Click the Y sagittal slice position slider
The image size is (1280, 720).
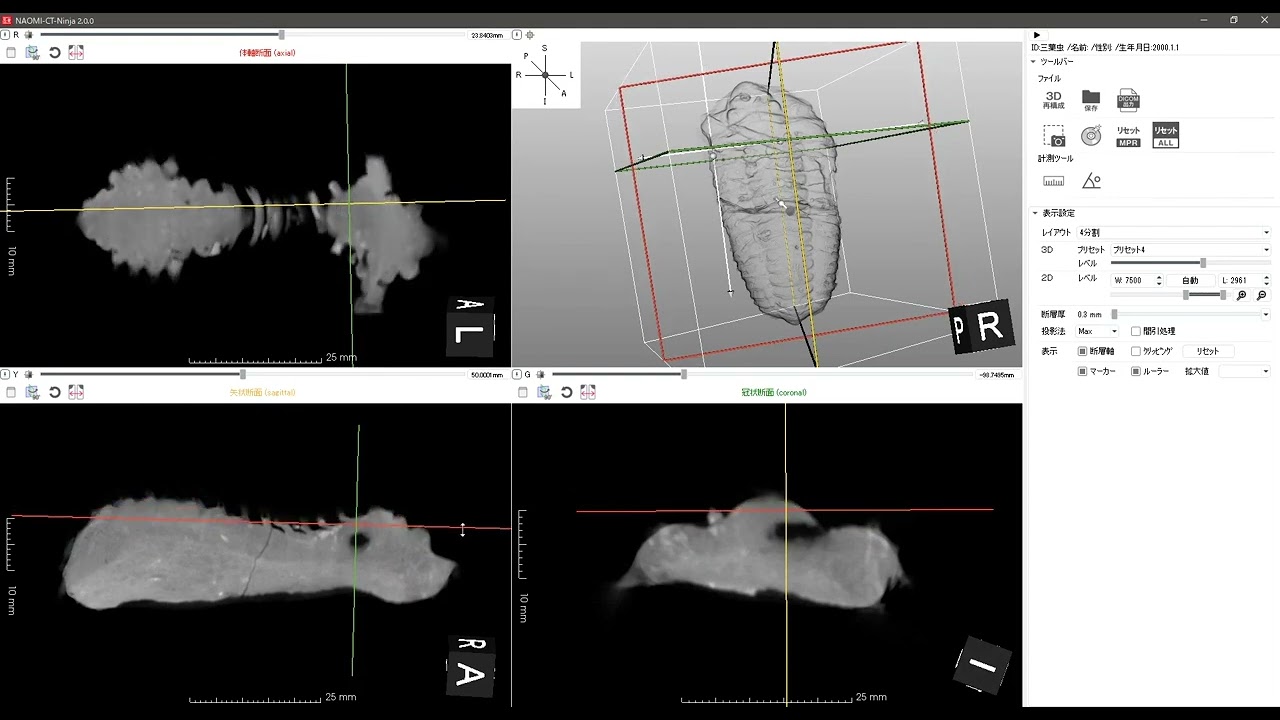pos(255,375)
